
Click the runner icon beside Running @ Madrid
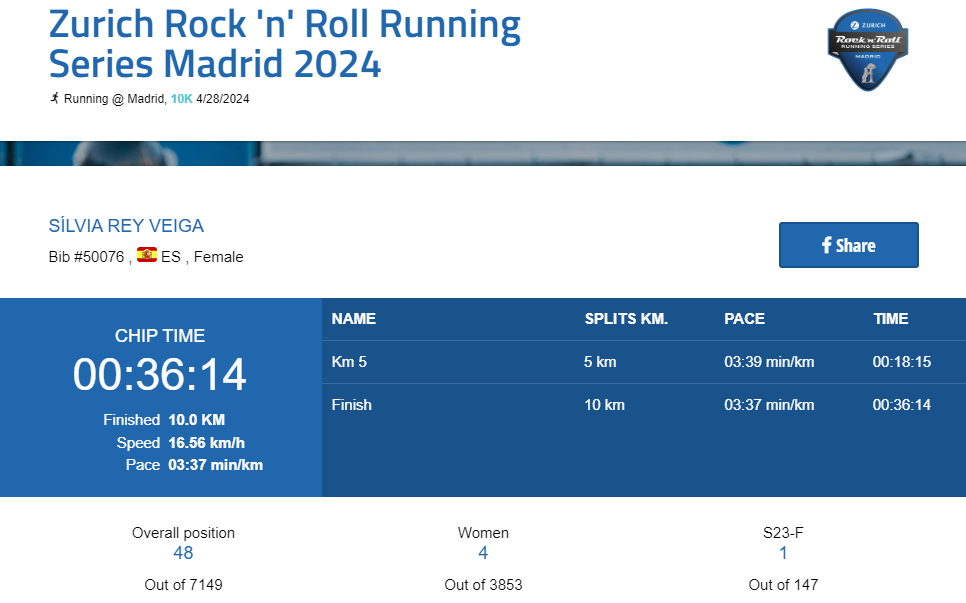55,98
